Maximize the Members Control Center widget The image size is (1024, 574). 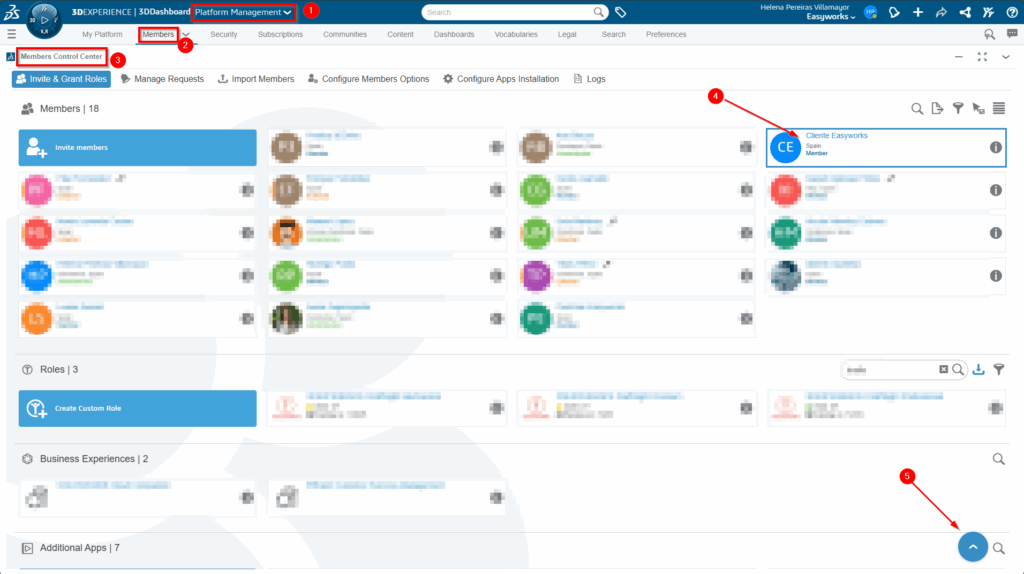point(982,57)
